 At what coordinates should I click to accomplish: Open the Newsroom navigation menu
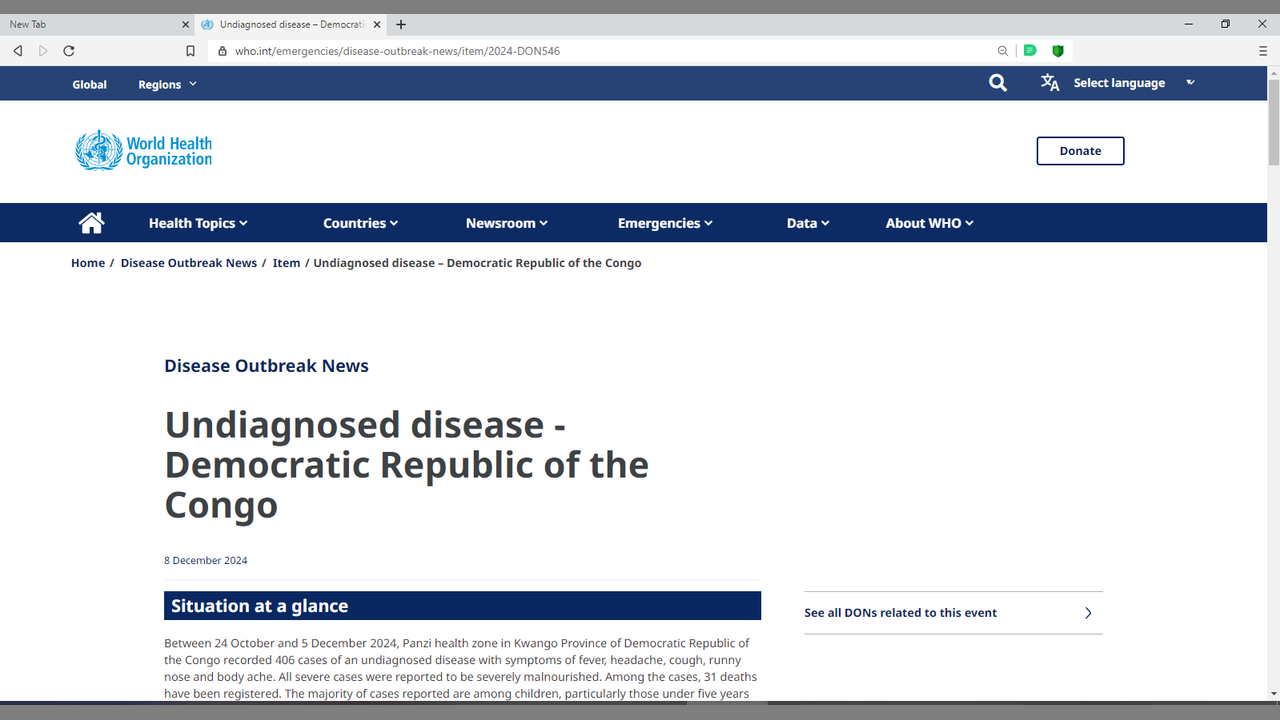506,223
